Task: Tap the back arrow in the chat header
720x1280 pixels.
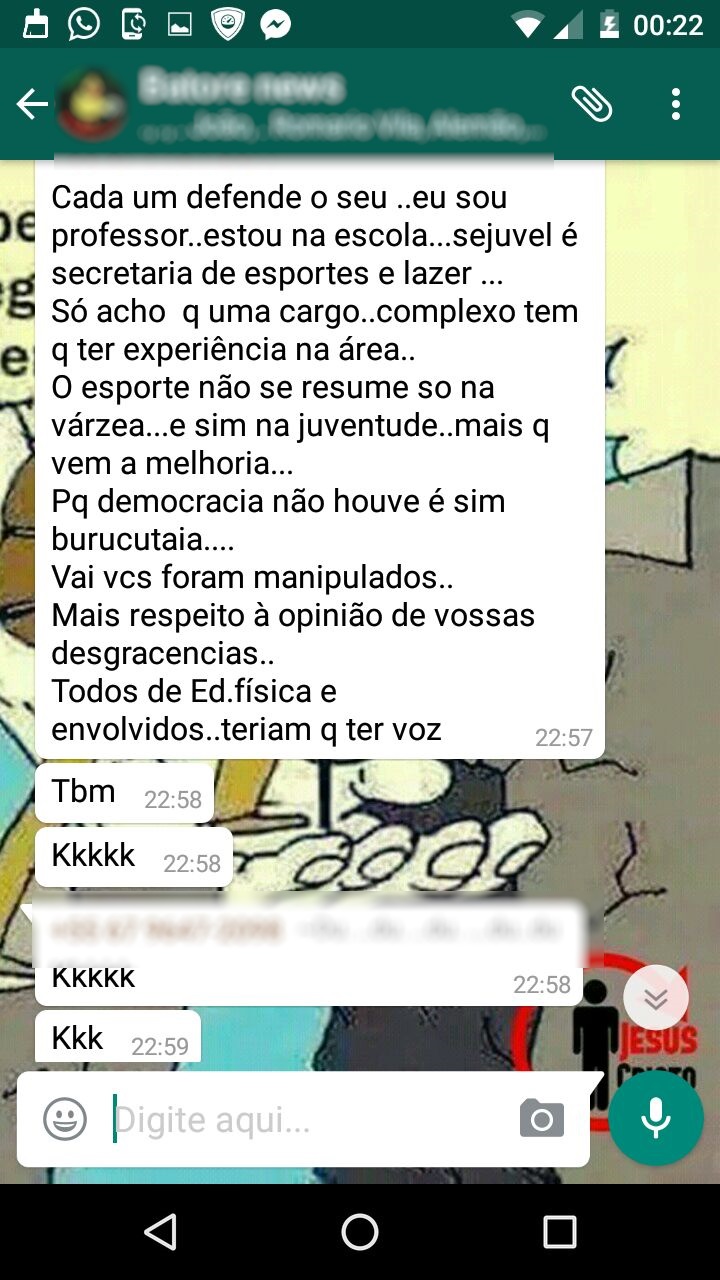Action: pyautogui.click(x=32, y=104)
